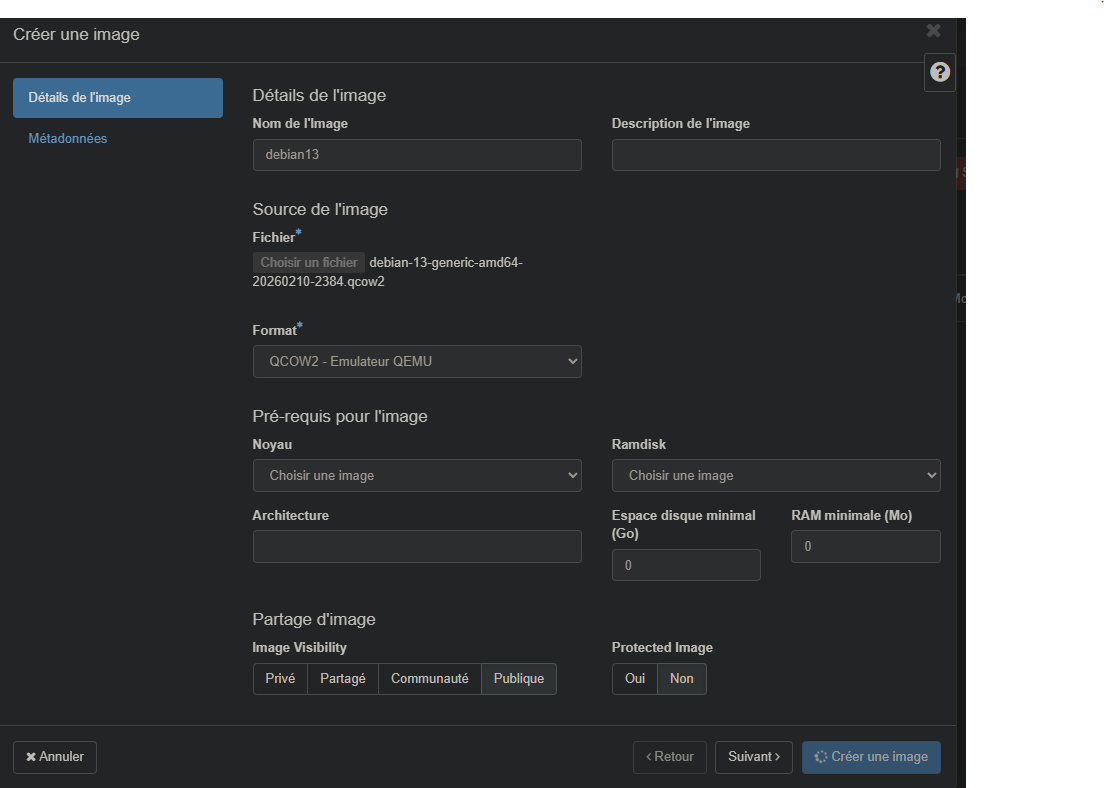The height and width of the screenshot is (788, 1104).
Task: Click the Architecture text field
Action: [417, 546]
